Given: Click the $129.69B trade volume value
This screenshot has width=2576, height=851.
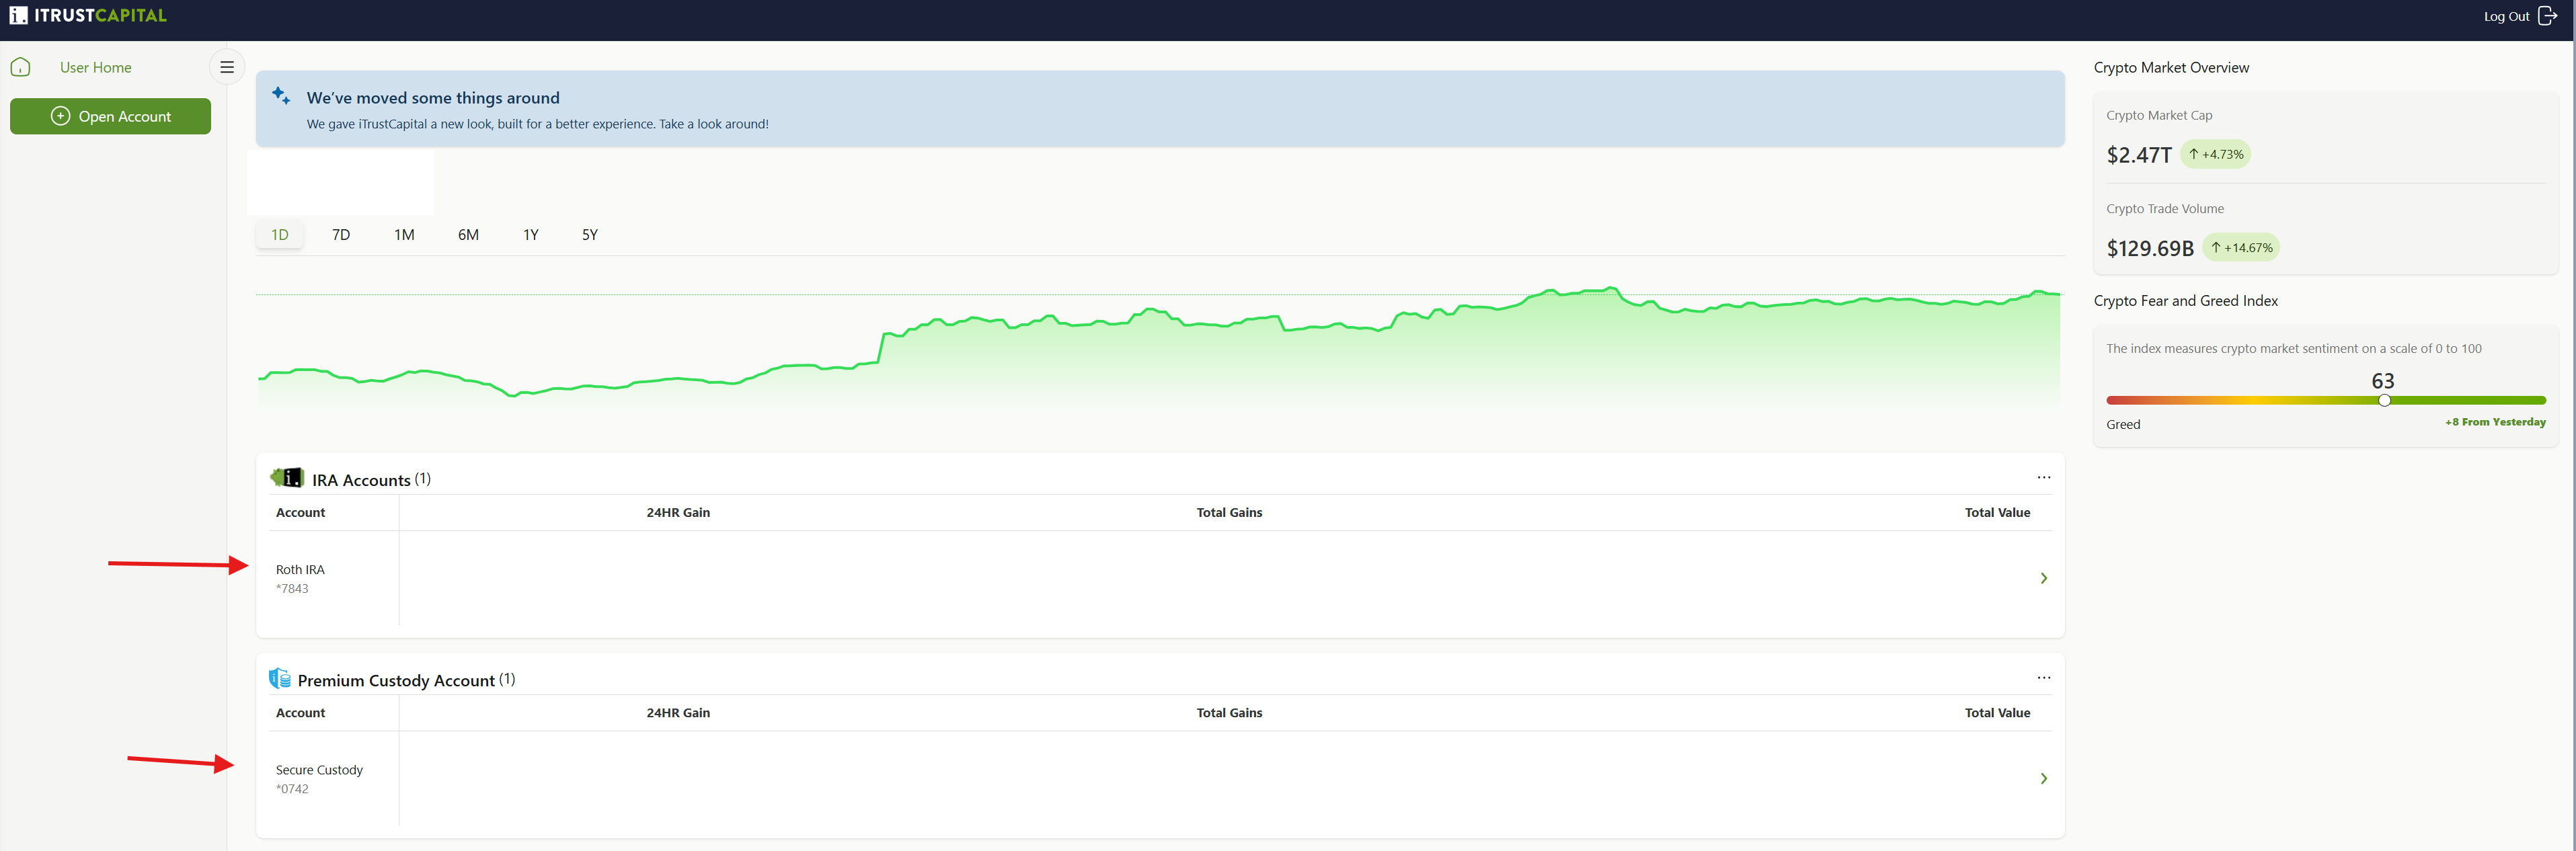Looking at the screenshot, I should tap(2150, 249).
